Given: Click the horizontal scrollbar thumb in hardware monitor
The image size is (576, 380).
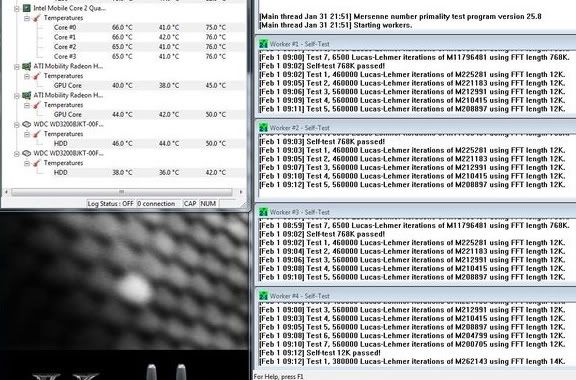Looking at the screenshot, I should 122,192.
